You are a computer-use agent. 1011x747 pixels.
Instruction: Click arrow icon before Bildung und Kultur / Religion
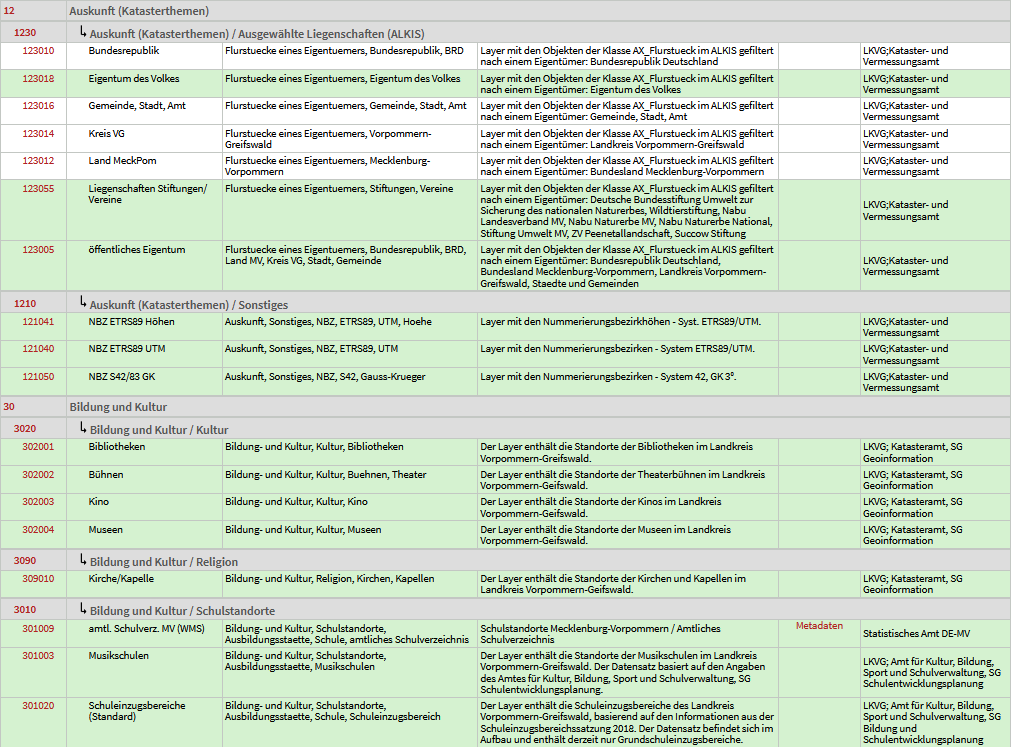[x=83, y=559]
